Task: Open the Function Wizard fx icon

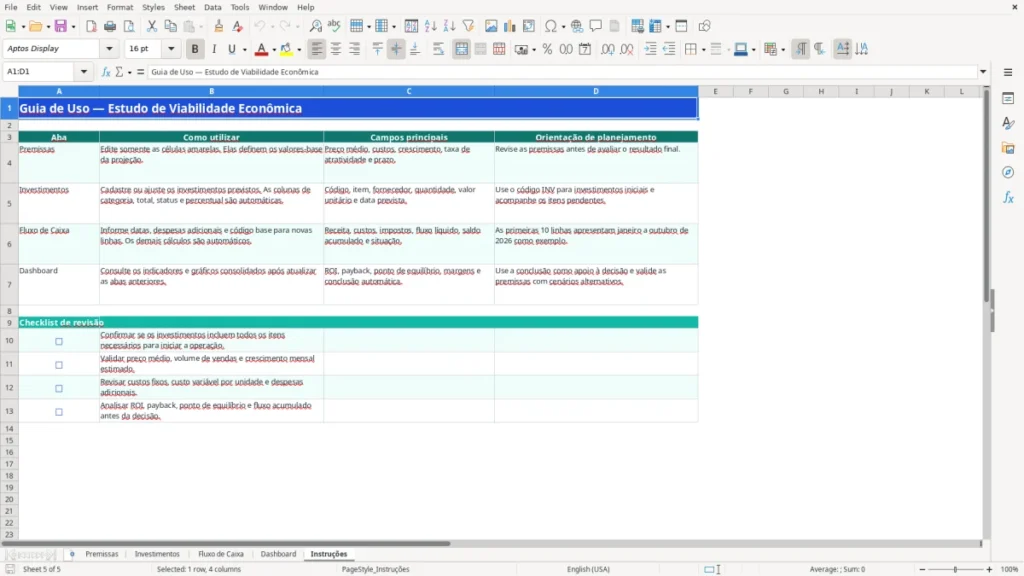Action: pos(106,72)
